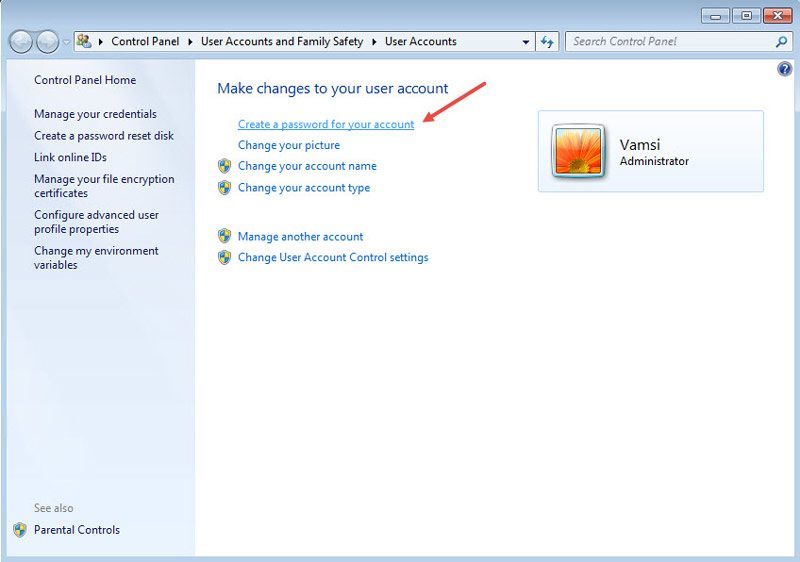
Task: Click Change your account name link
Action: point(307,166)
